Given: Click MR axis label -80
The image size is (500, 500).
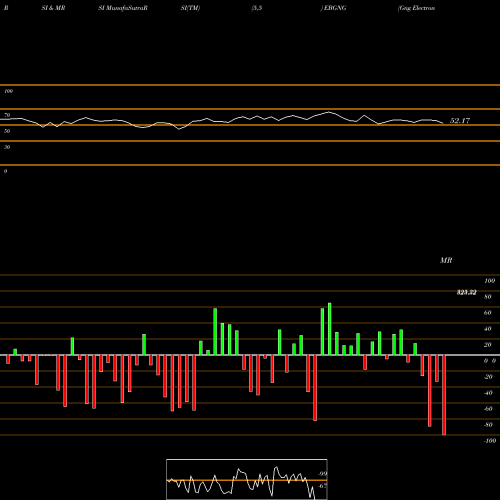Looking at the screenshot, I should 488,425.
